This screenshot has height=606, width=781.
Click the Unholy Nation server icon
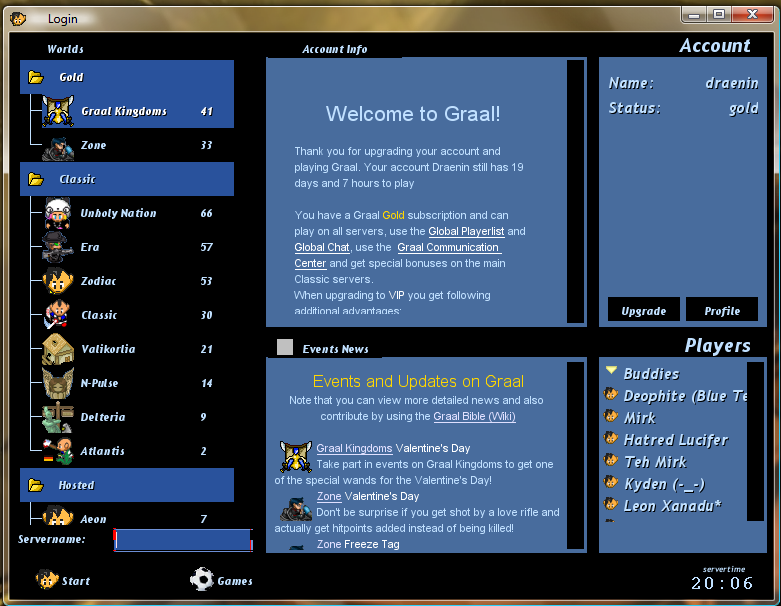coord(58,213)
